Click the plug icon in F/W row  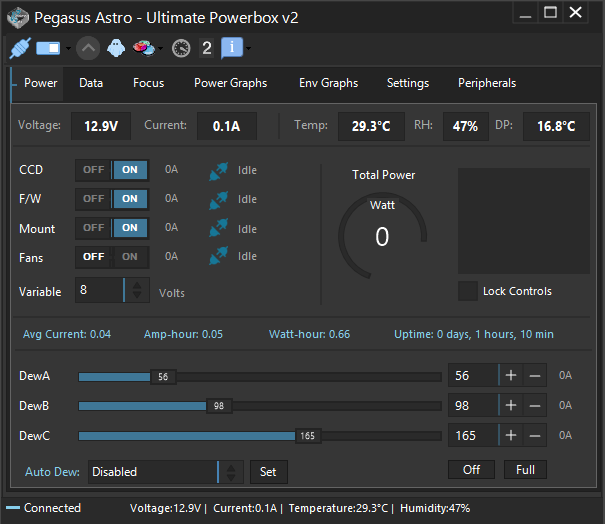point(218,200)
